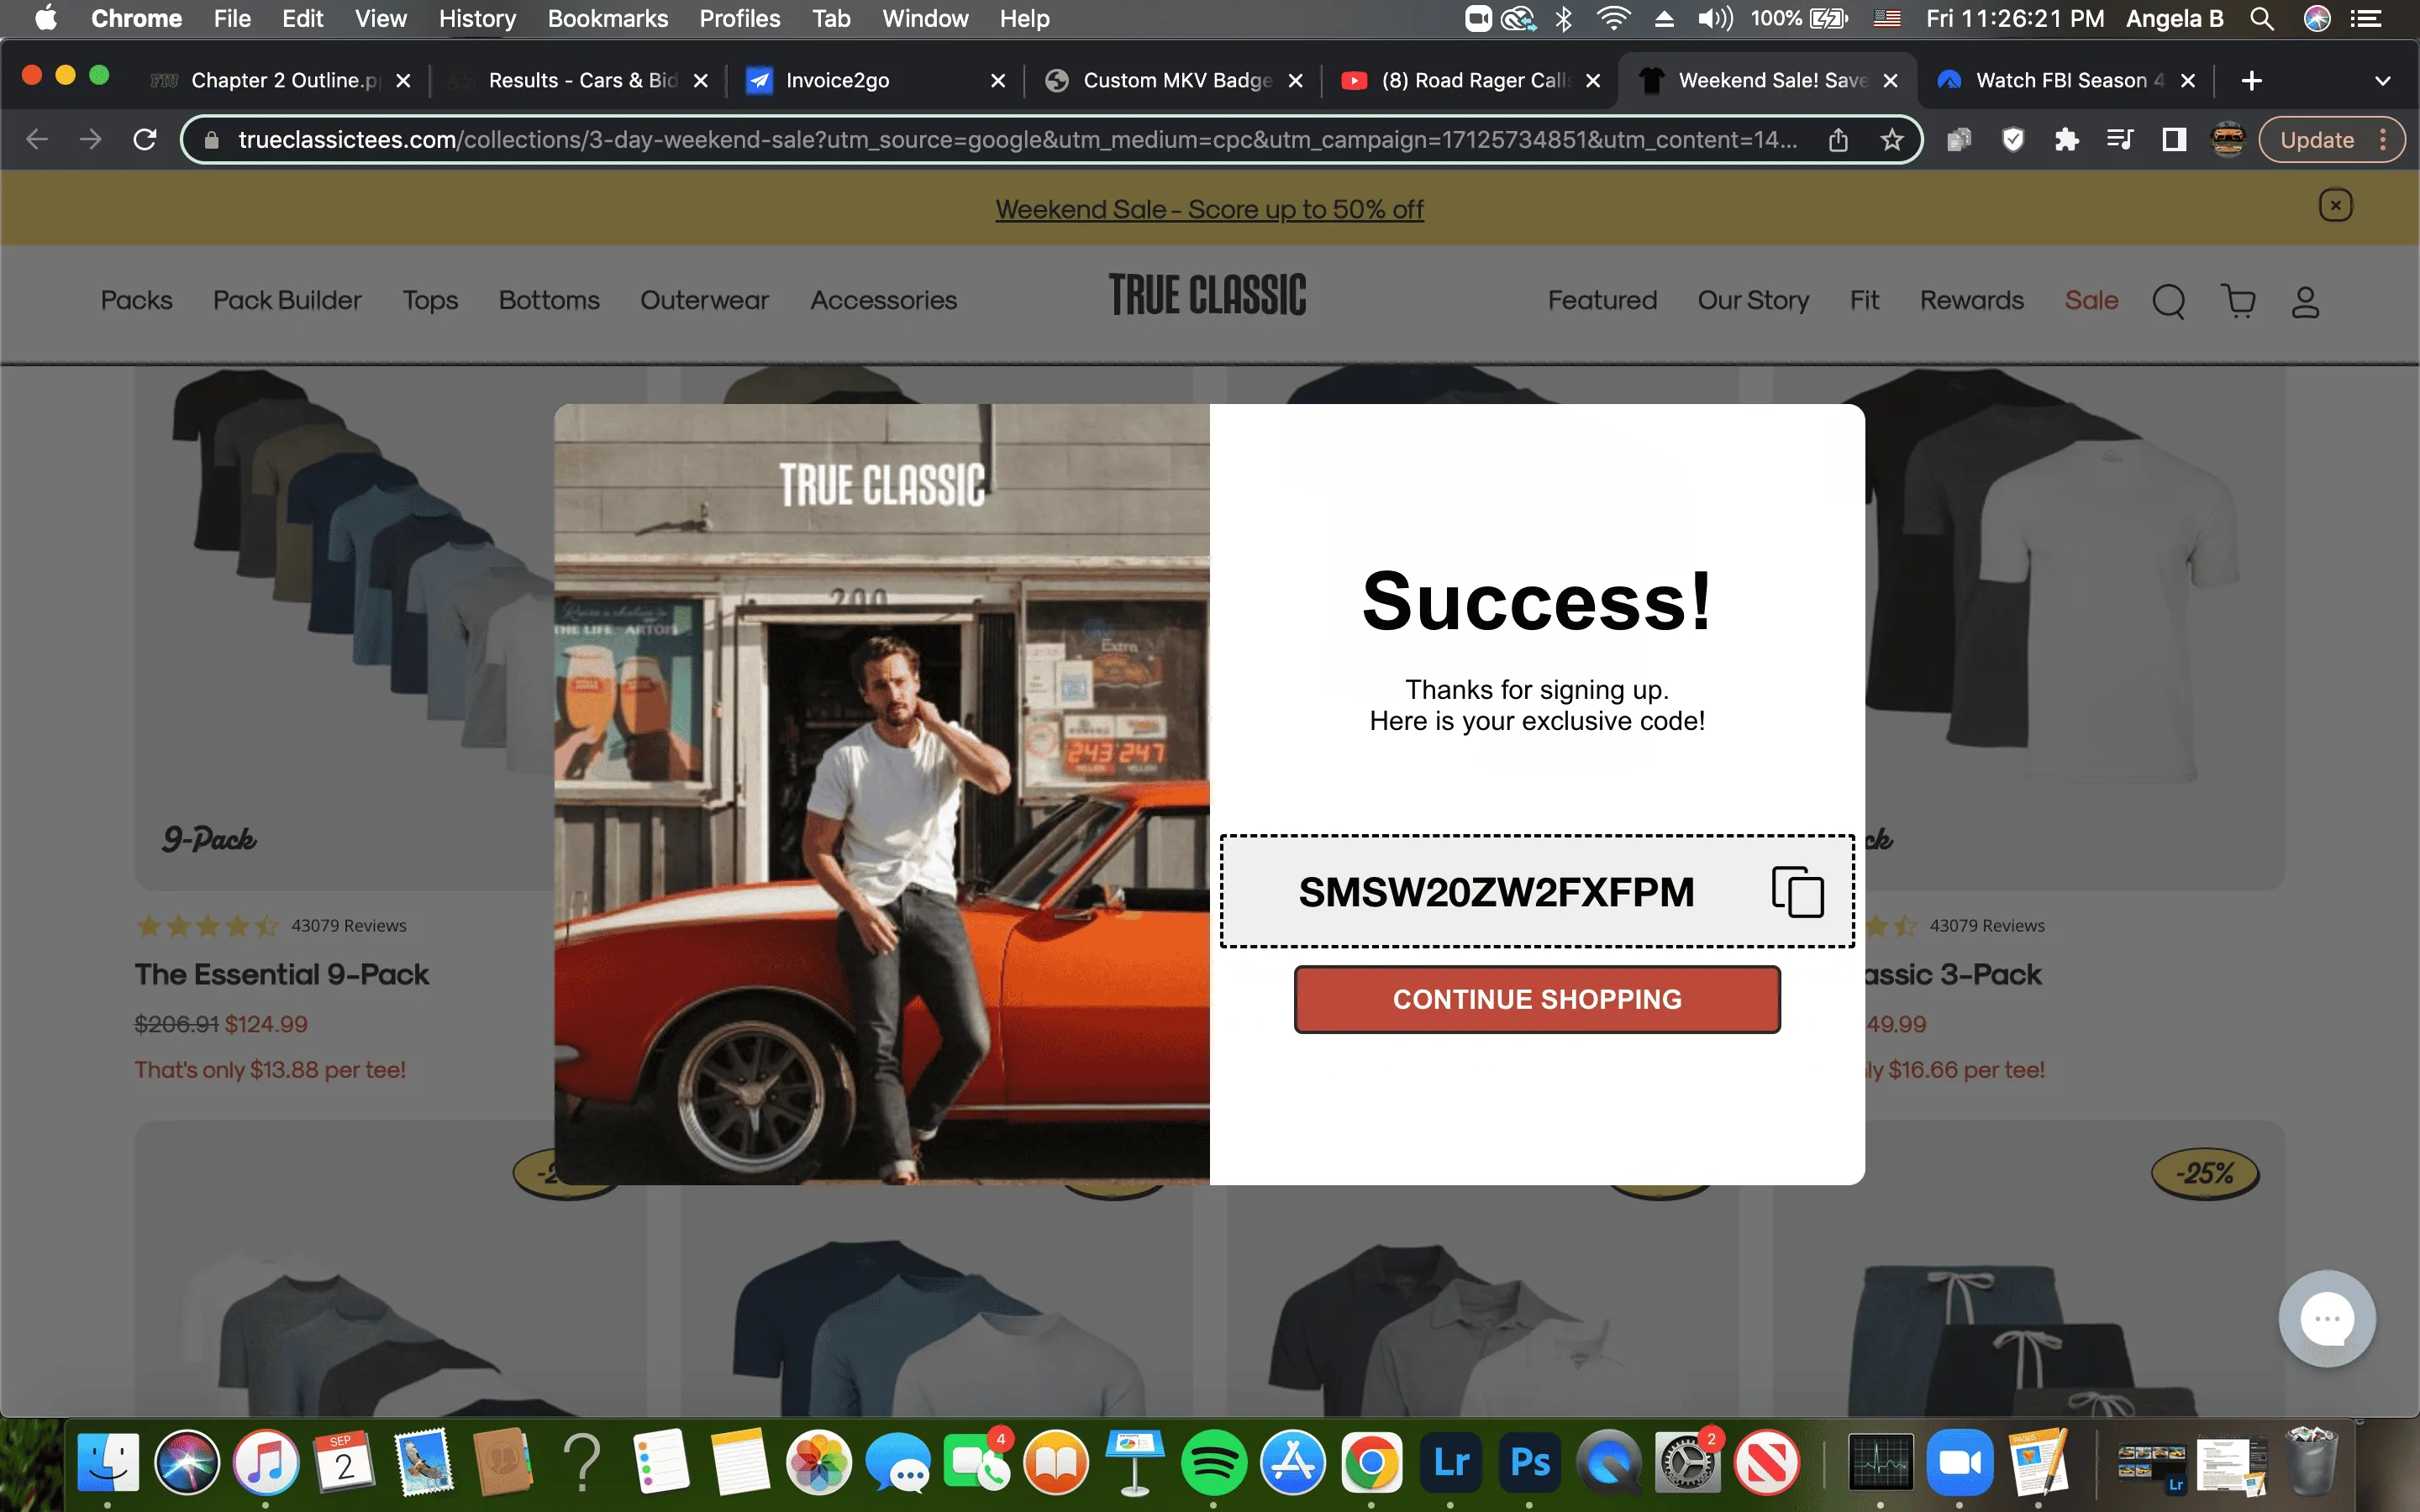Copy the SMSW20ZW2FXFPM promo code icon
Image resolution: width=2420 pixels, height=1512 pixels.
pyautogui.click(x=1797, y=891)
